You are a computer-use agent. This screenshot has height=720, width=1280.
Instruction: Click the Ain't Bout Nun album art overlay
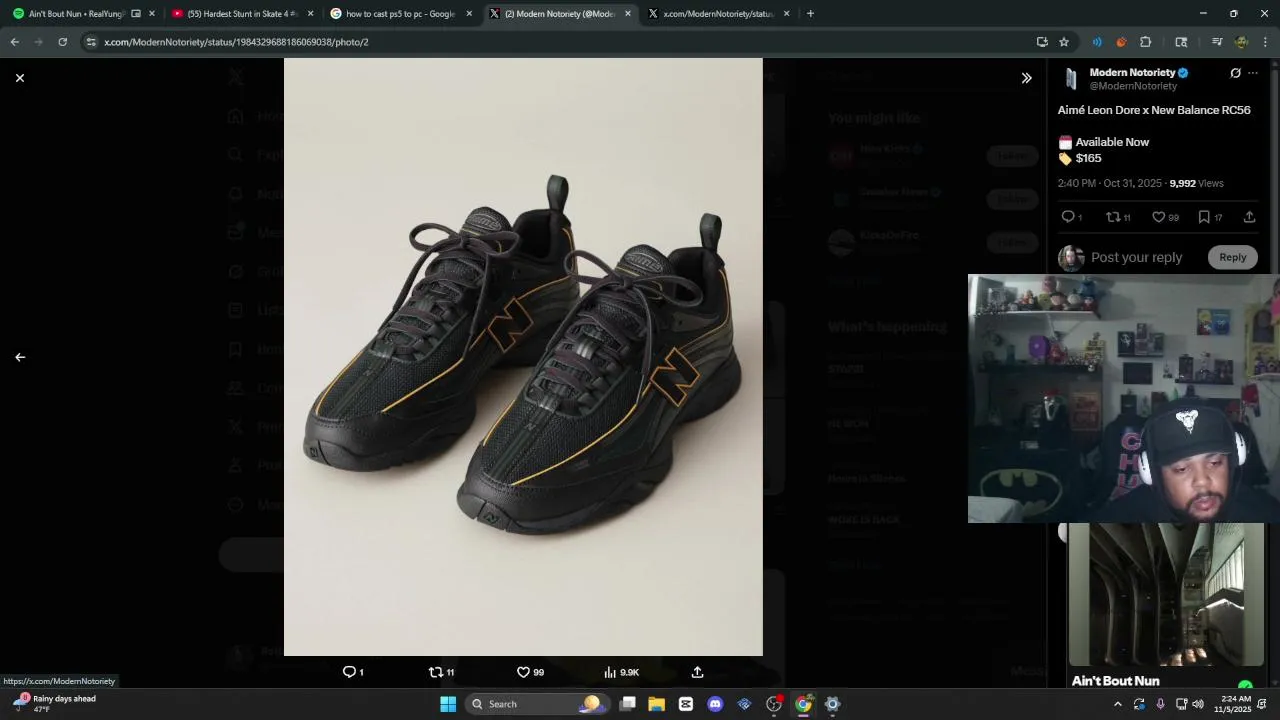[x=1166, y=594]
